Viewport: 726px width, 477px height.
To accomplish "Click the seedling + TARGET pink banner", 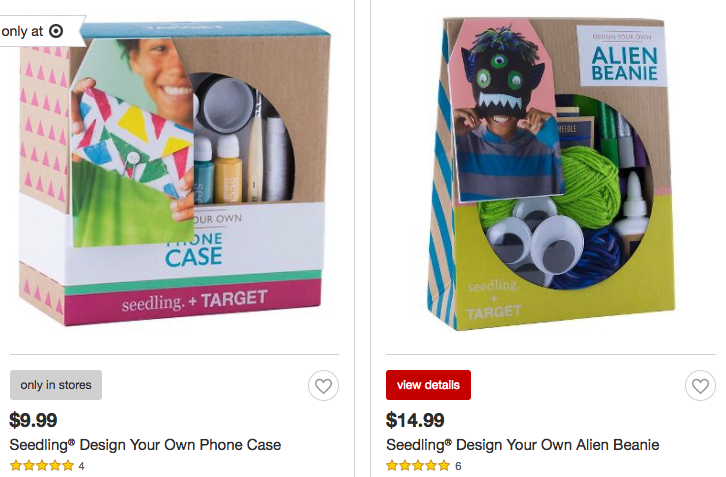I will point(193,301).
